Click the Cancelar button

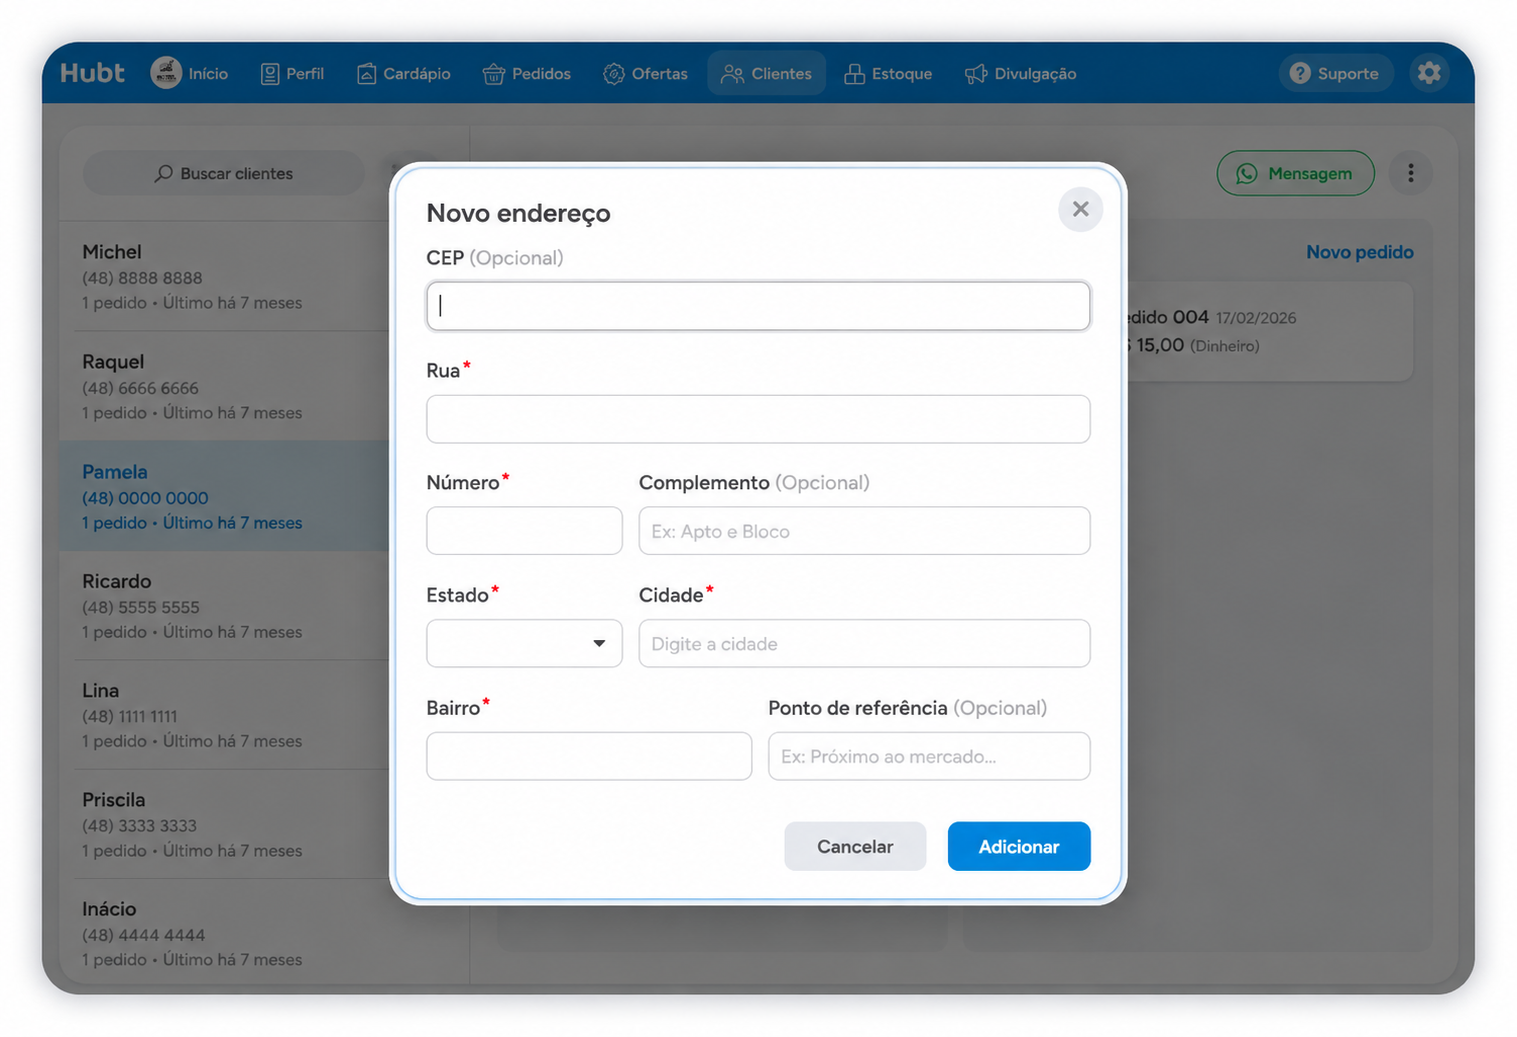click(855, 846)
